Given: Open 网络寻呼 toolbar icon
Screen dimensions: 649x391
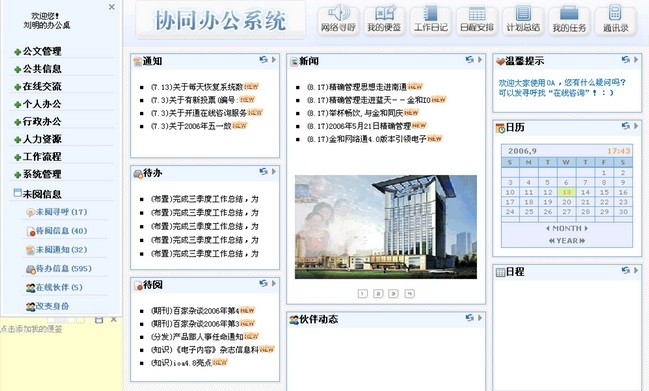Looking at the screenshot, I should tap(339, 20).
